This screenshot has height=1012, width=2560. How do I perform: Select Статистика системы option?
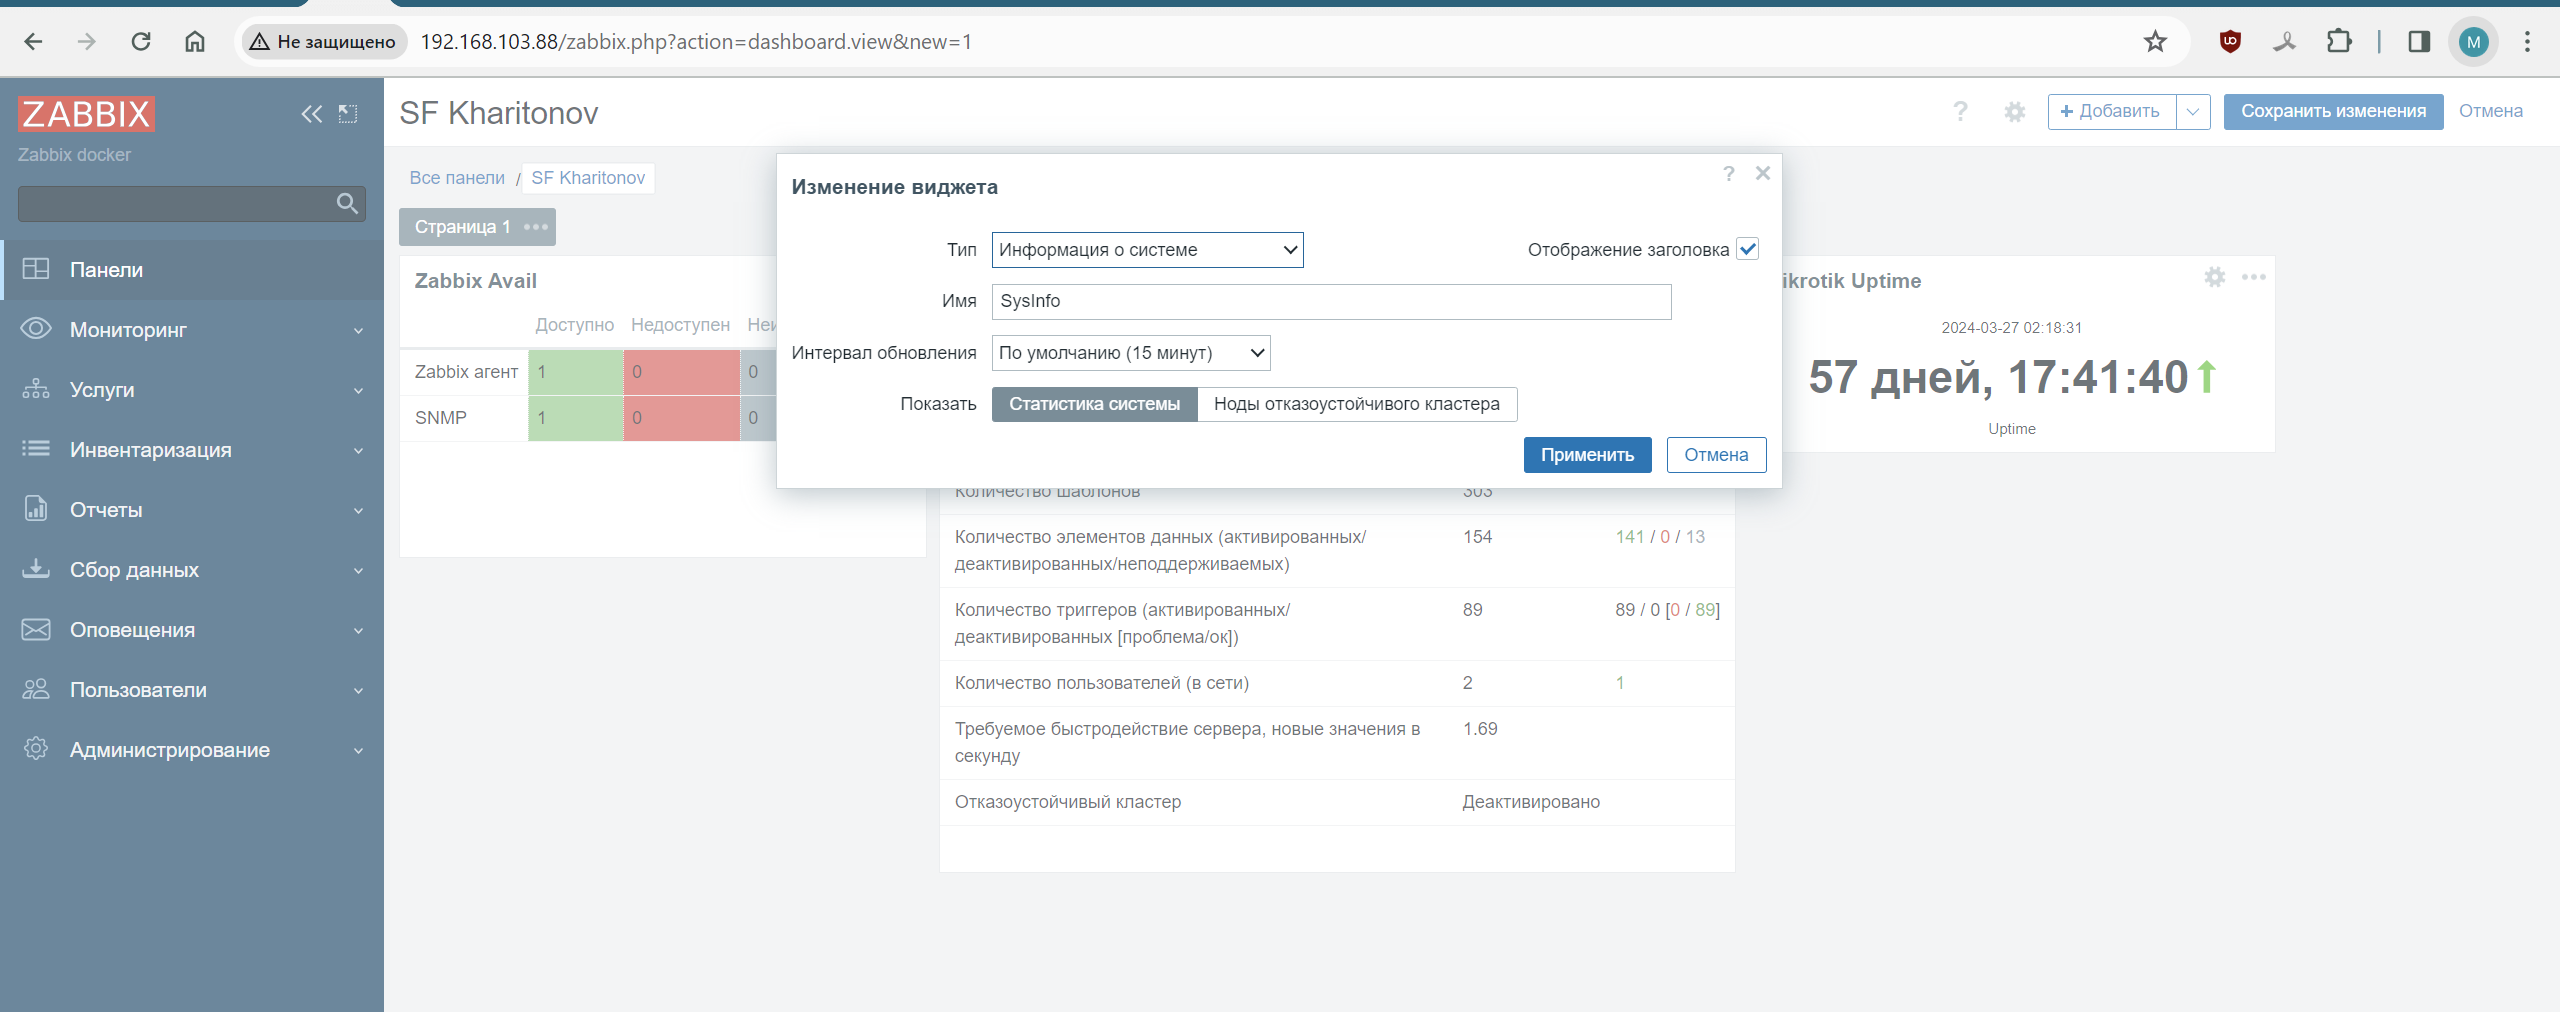pyautogui.click(x=1094, y=404)
